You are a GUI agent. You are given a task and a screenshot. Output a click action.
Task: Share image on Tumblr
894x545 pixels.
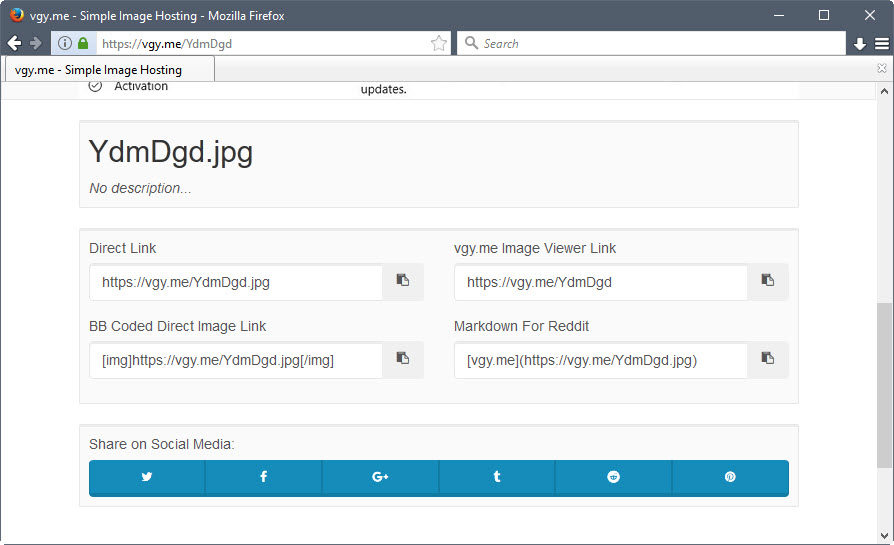point(497,478)
